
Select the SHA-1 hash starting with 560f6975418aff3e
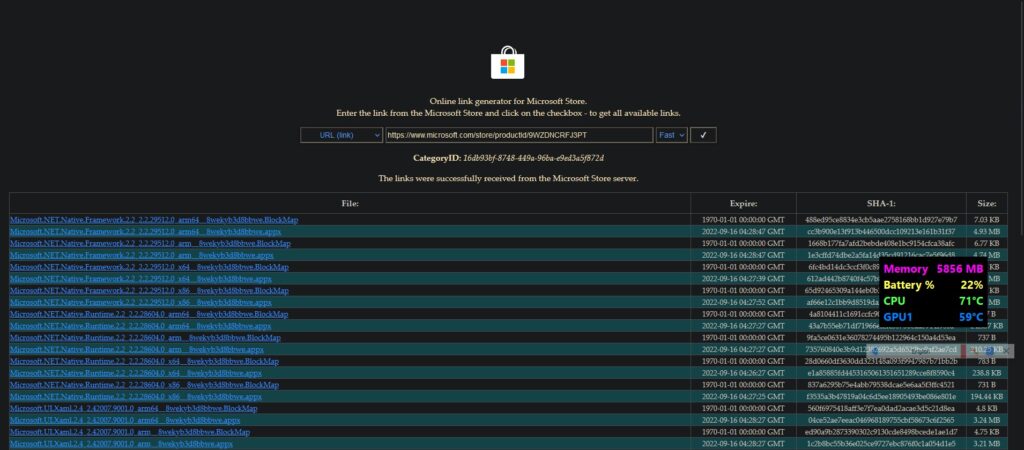[881, 408]
